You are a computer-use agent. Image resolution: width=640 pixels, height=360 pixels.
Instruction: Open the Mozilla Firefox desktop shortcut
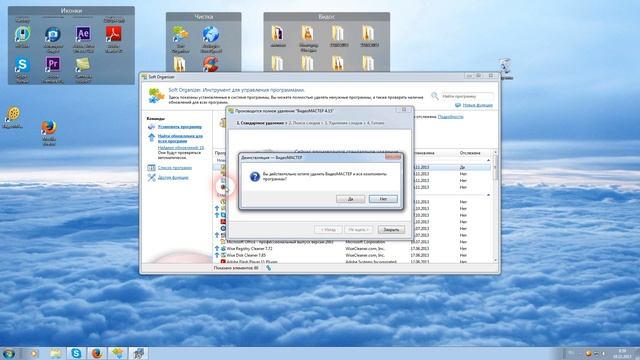[49, 127]
